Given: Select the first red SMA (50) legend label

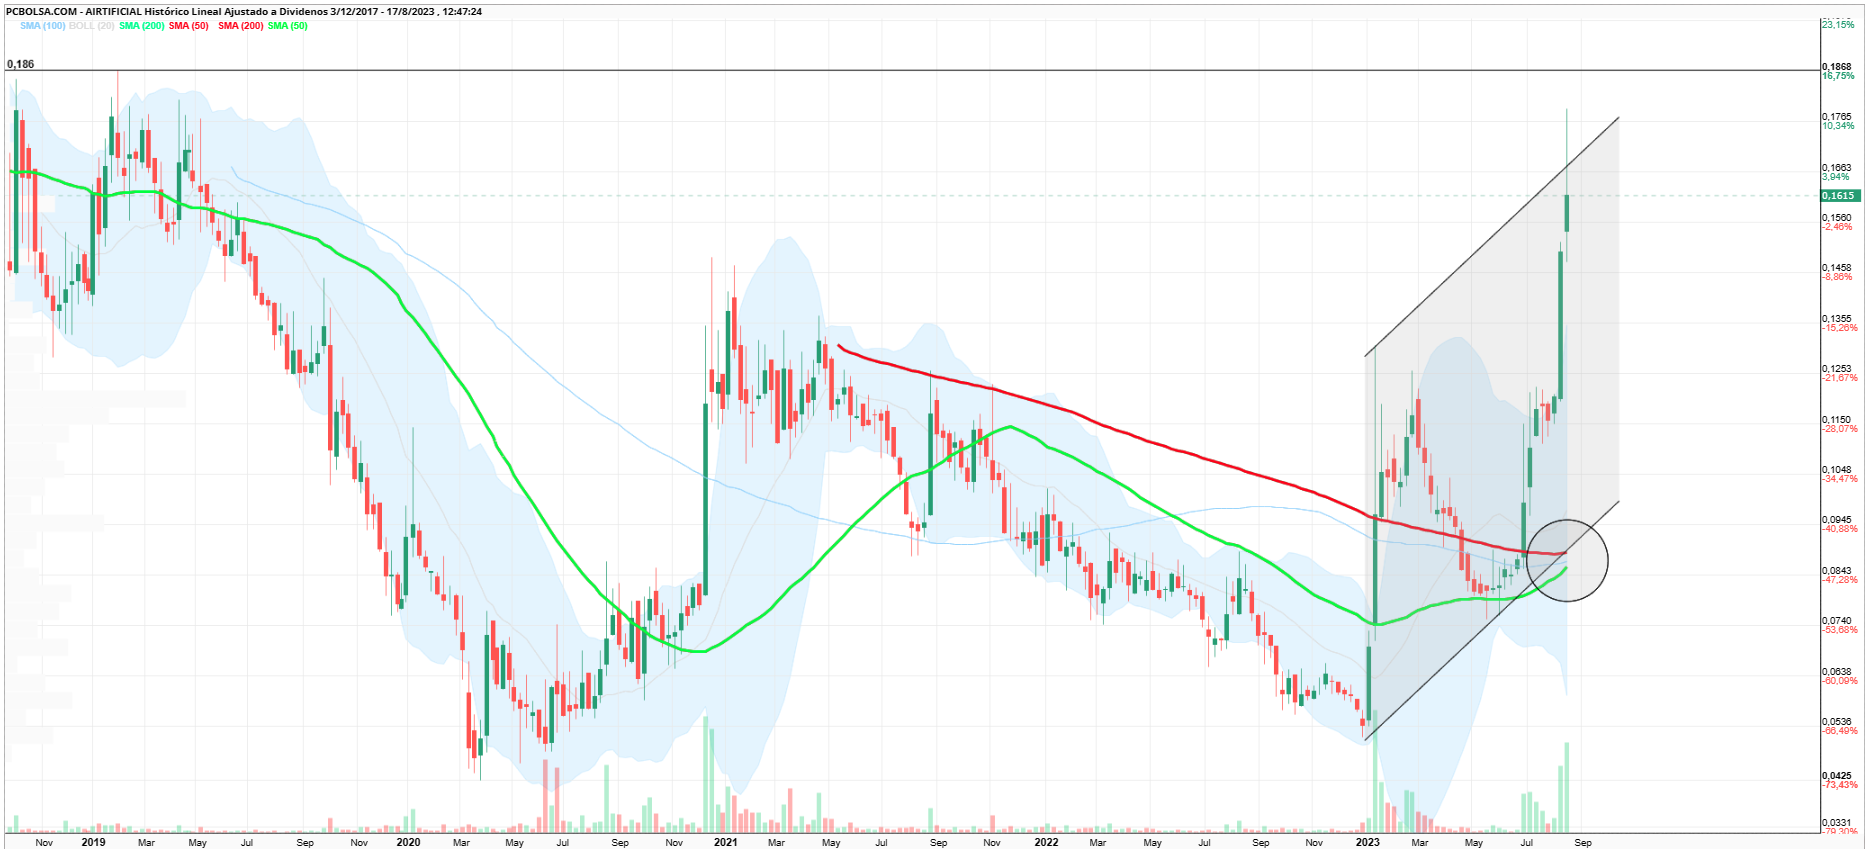Looking at the screenshot, I should click(189, 26).
